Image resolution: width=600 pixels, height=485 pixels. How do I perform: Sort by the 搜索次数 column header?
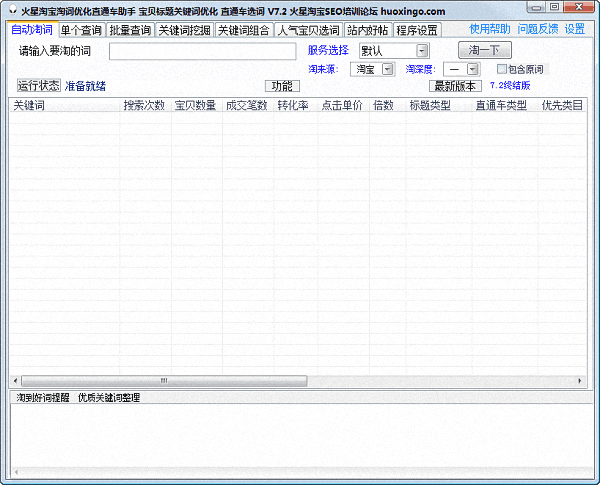(144, 105)
